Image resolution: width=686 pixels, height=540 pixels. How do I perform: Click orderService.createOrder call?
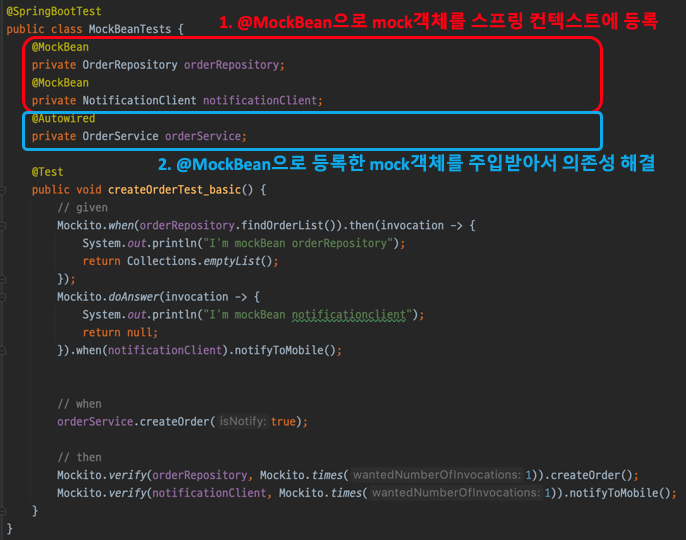[x=133, y=422]
